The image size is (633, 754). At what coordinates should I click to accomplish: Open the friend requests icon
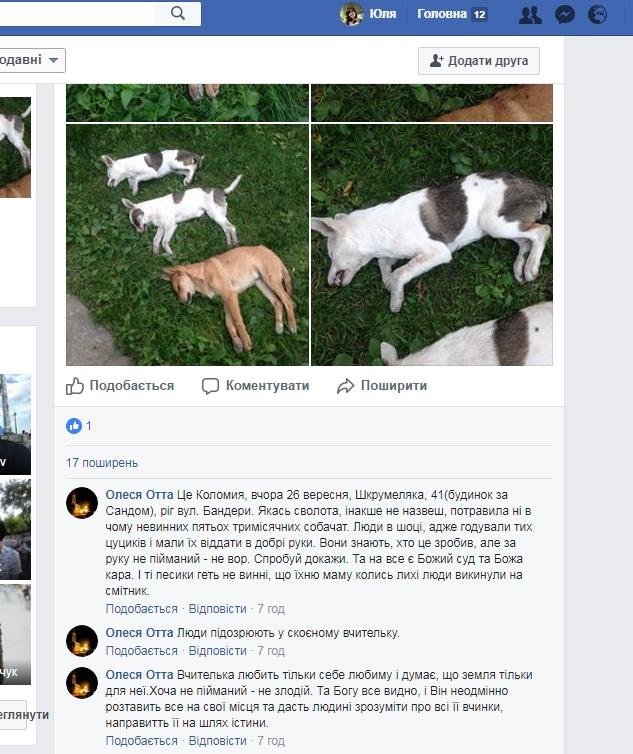[x=530, y=14]
